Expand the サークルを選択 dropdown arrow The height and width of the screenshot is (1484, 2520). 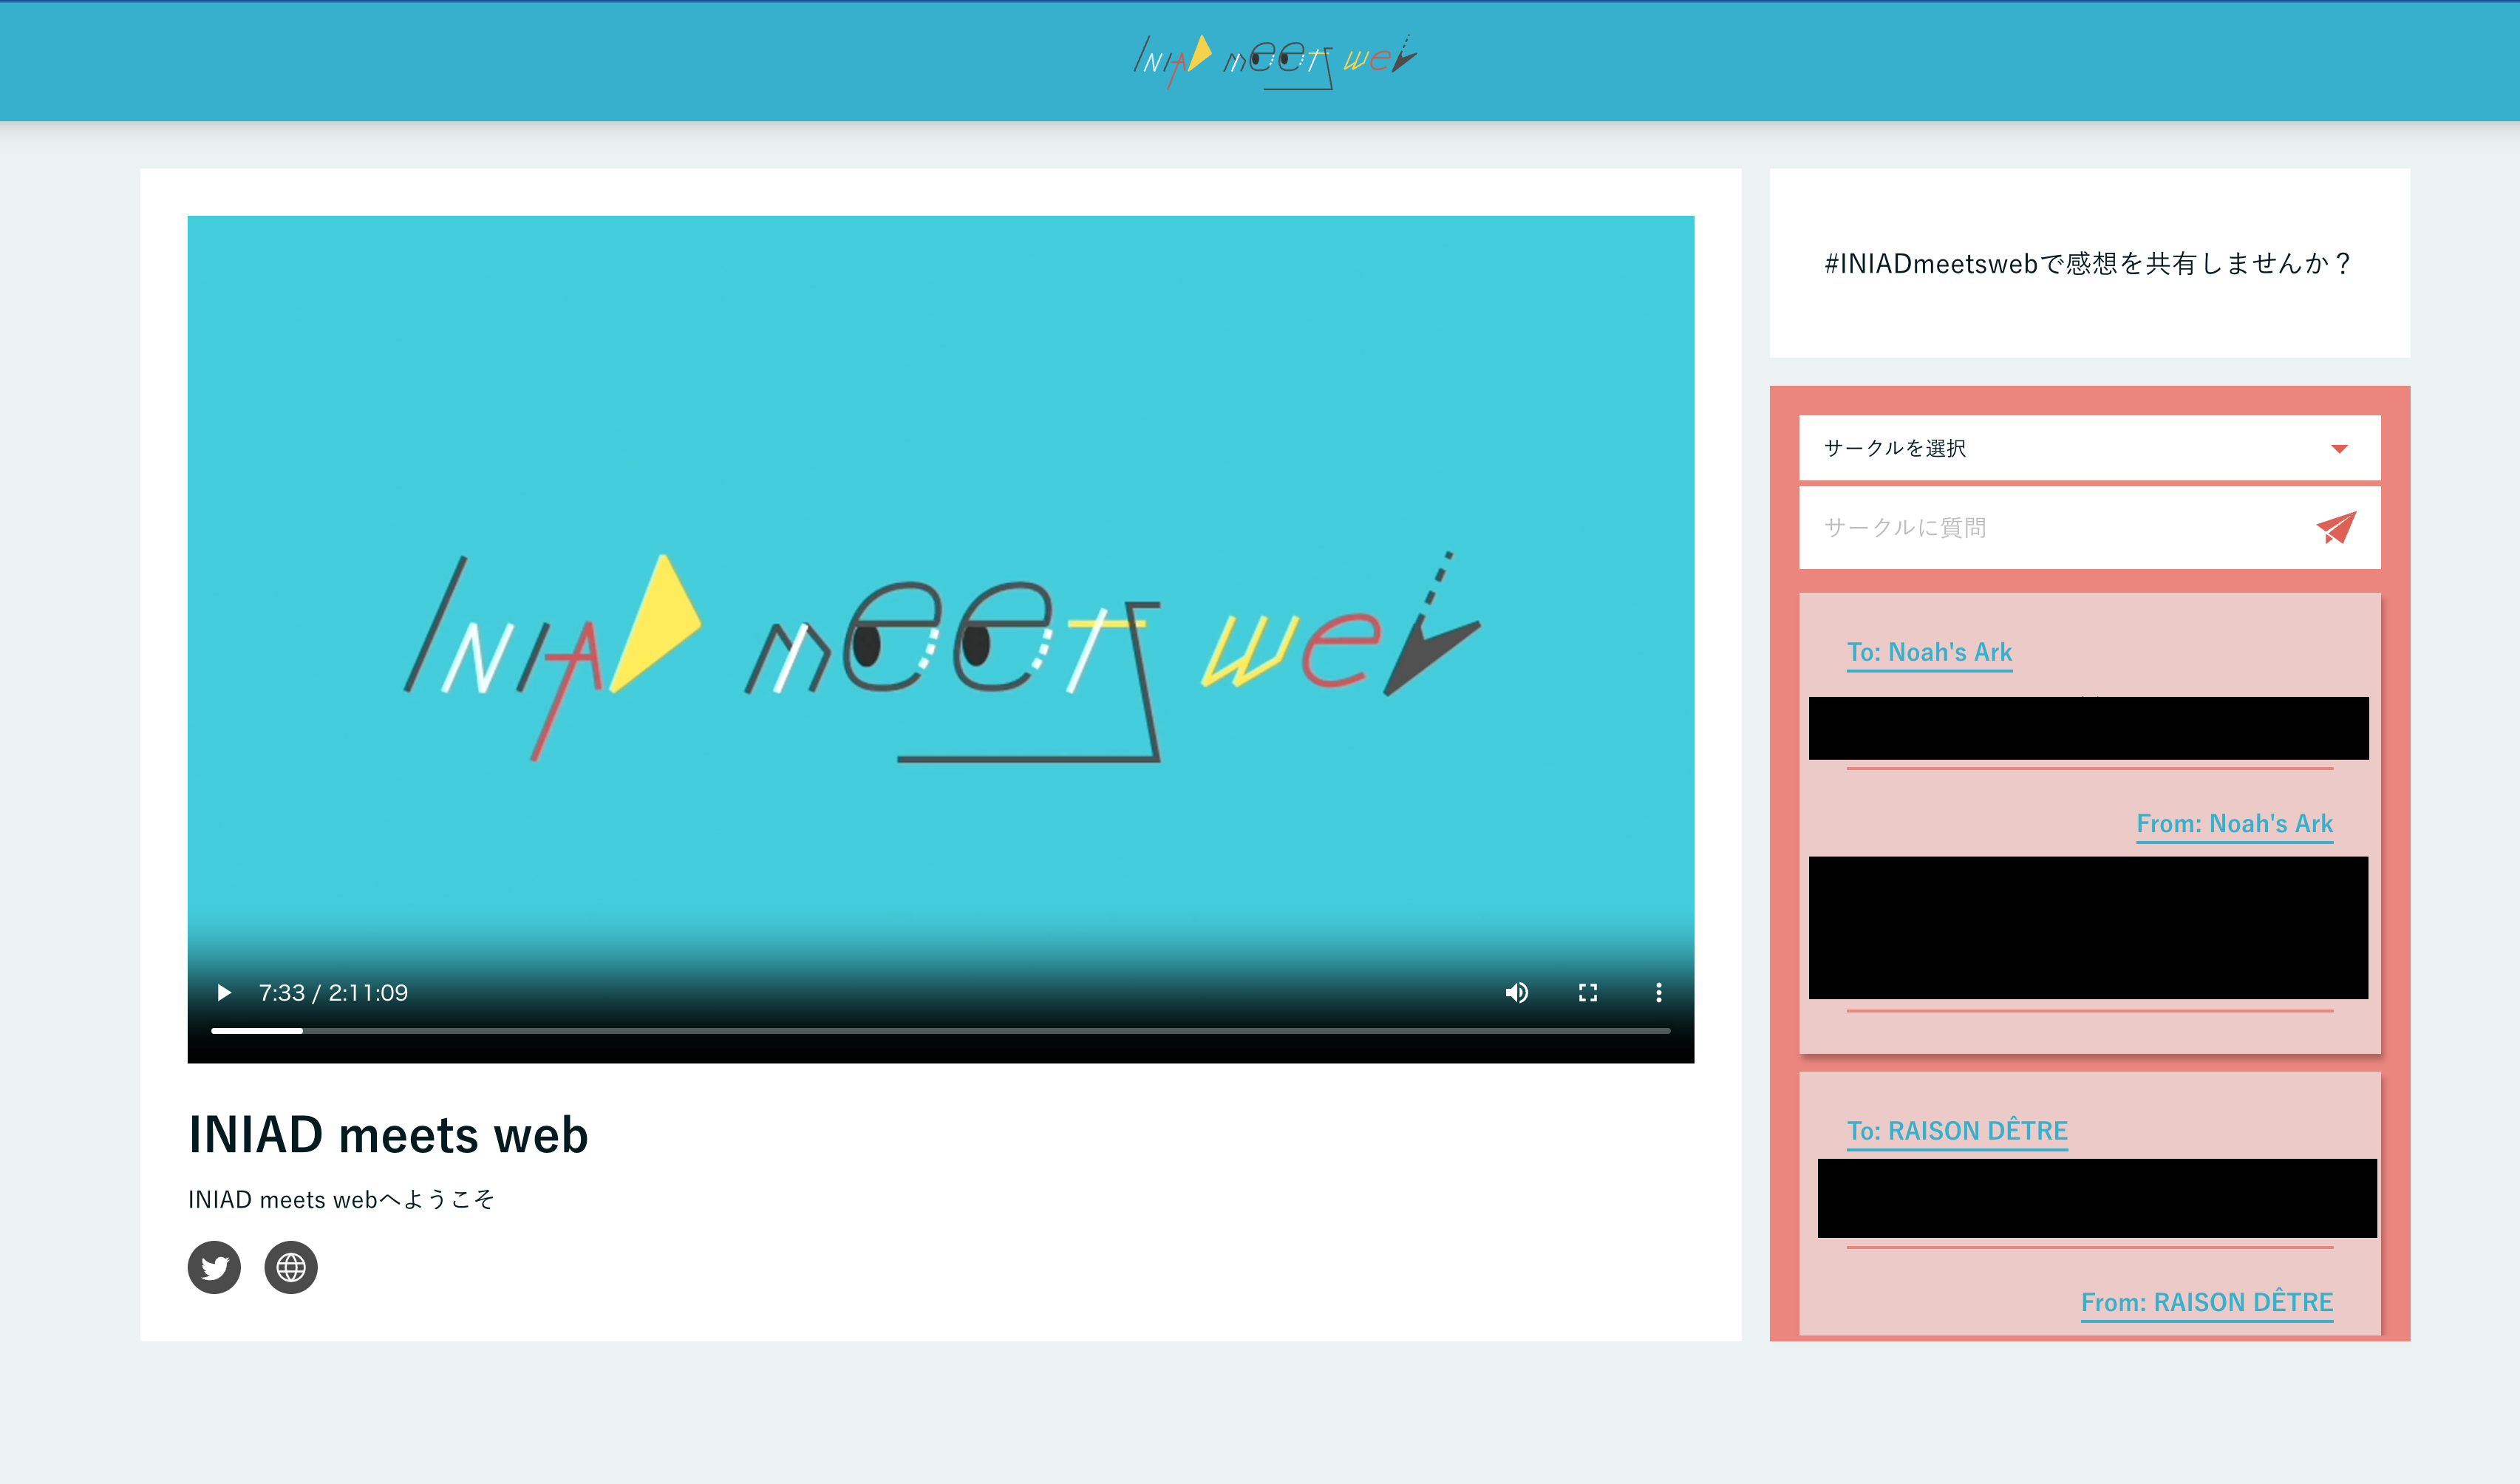click(x=2339, y=449)
